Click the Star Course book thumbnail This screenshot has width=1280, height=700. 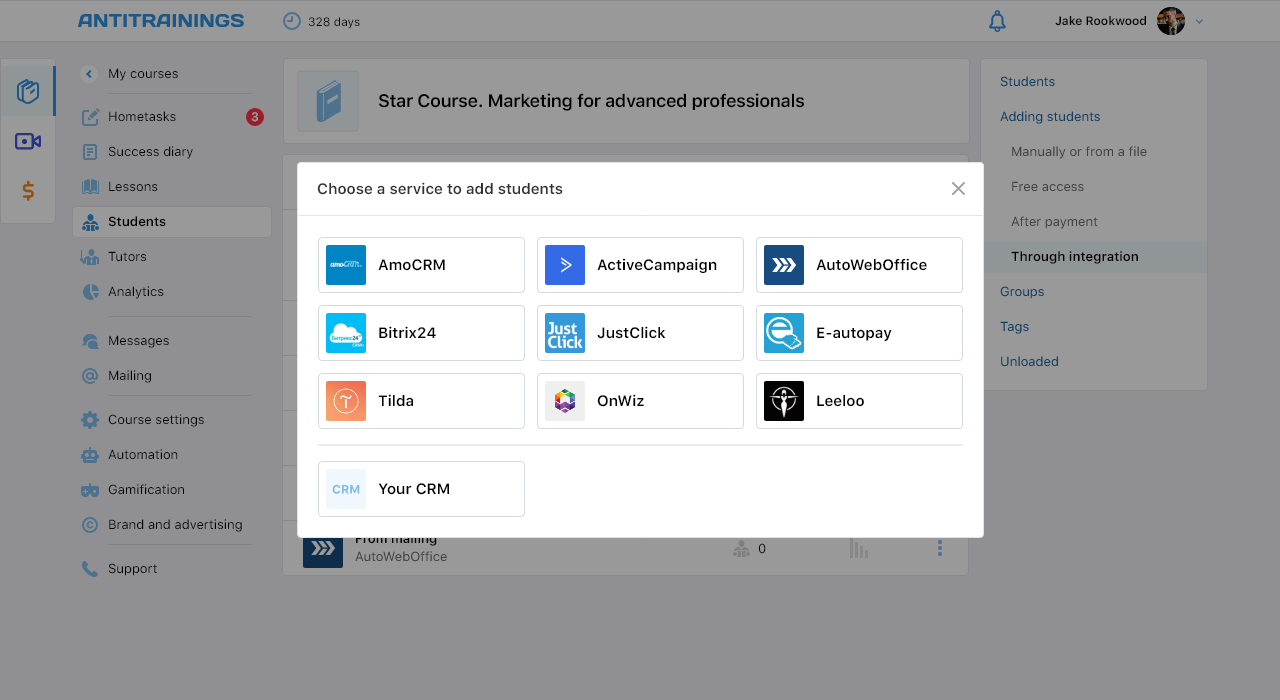pyautogui.click(x=328, y=101)
